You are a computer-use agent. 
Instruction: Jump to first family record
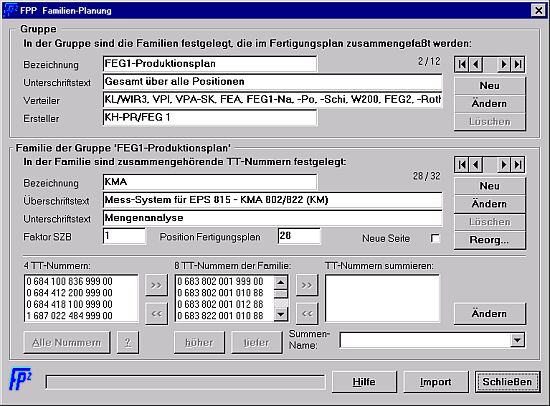(462, 165)
